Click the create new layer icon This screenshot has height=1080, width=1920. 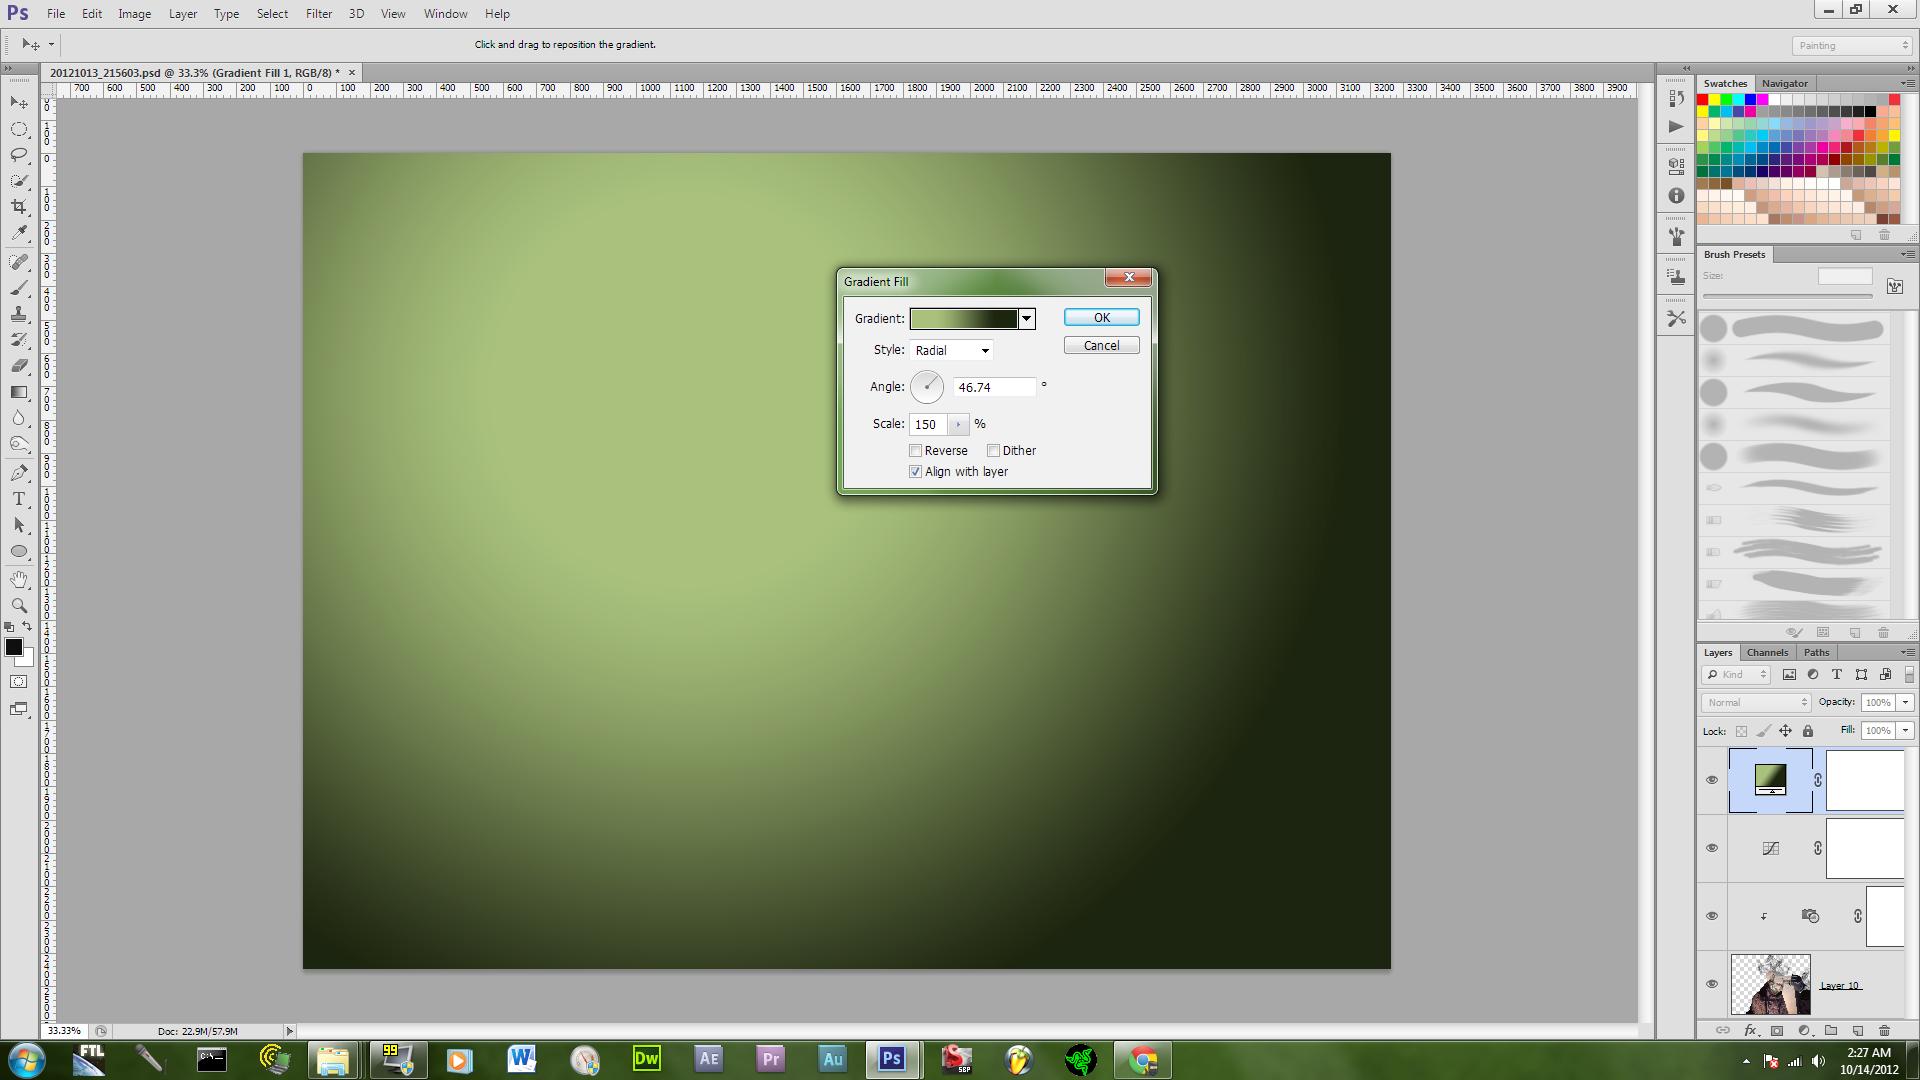point(1858,1030)
